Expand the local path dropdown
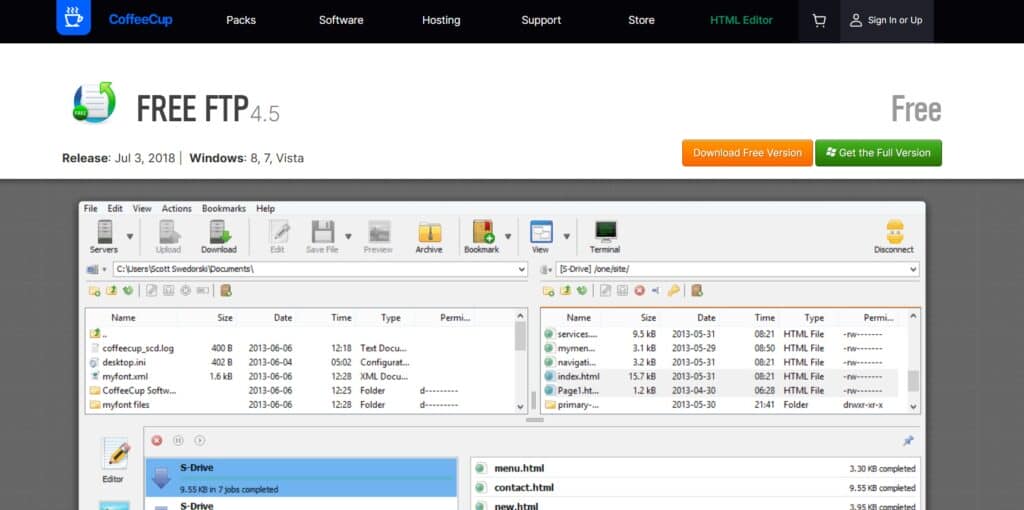The image size is (1024, 510). [521, 269]
